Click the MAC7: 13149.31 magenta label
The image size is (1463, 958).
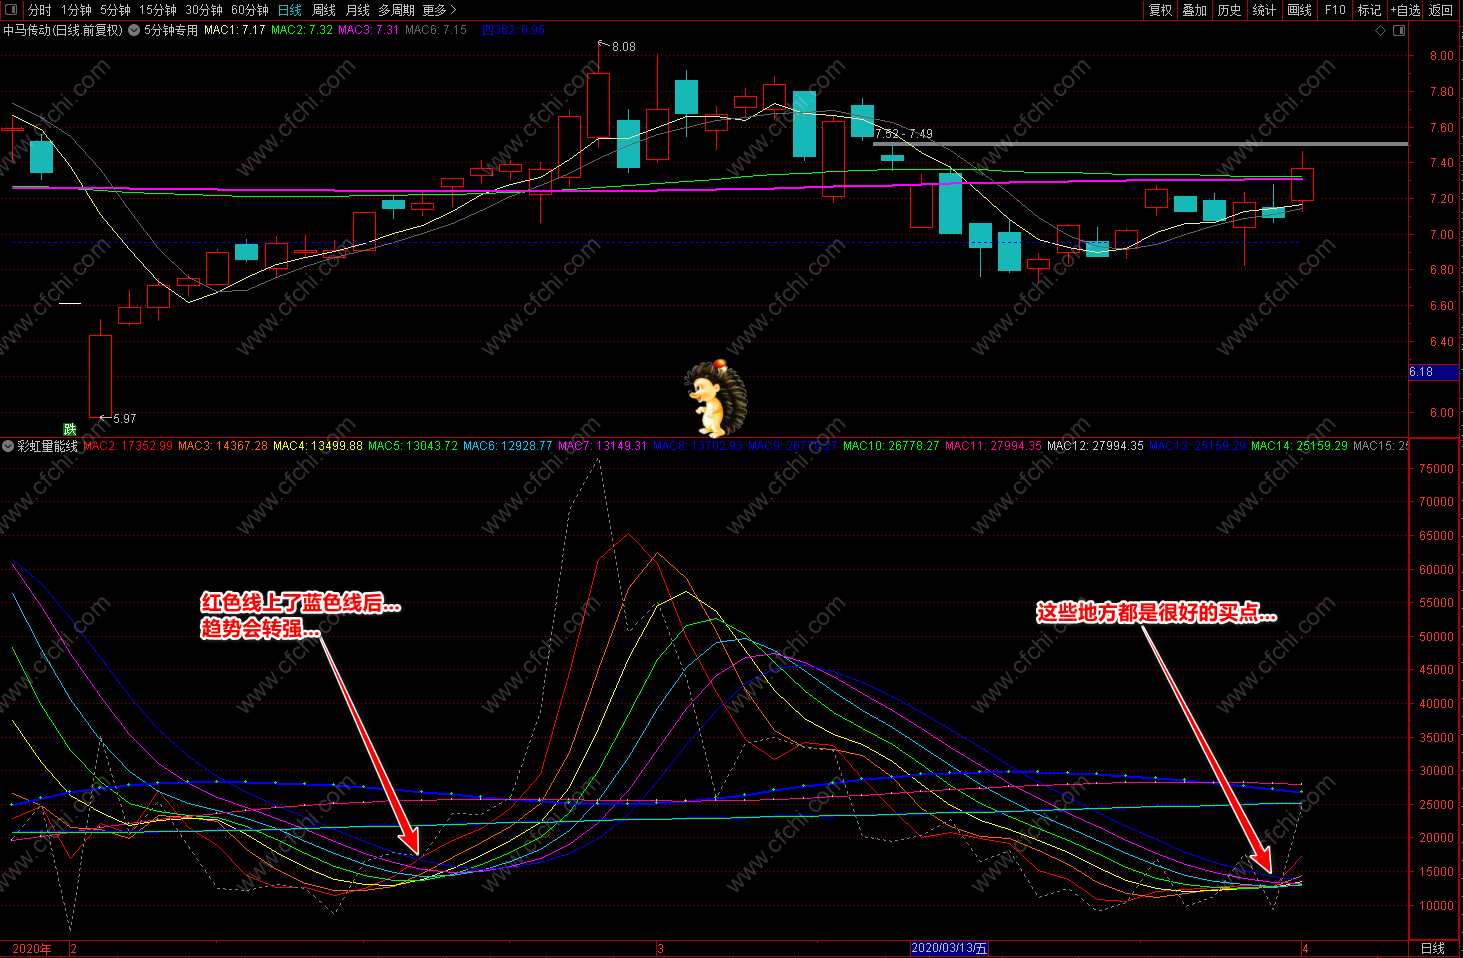point(603,446)
